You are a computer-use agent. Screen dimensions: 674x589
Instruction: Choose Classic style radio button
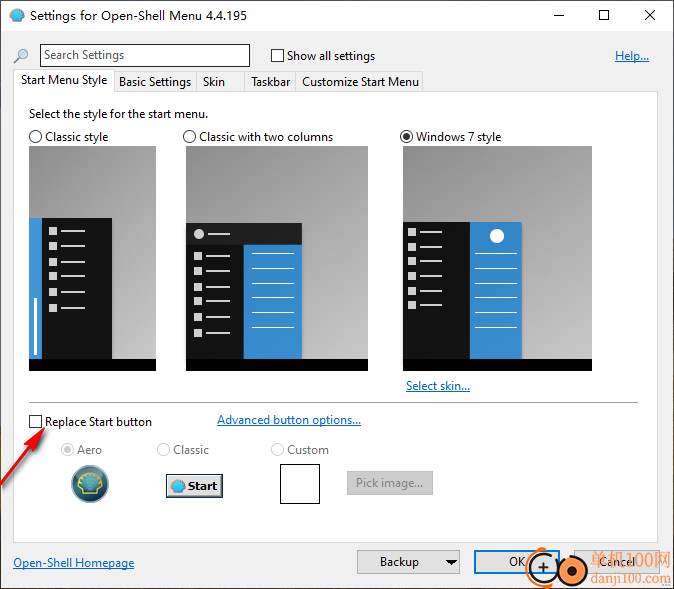pyautogui.click(x=35, y=137)
